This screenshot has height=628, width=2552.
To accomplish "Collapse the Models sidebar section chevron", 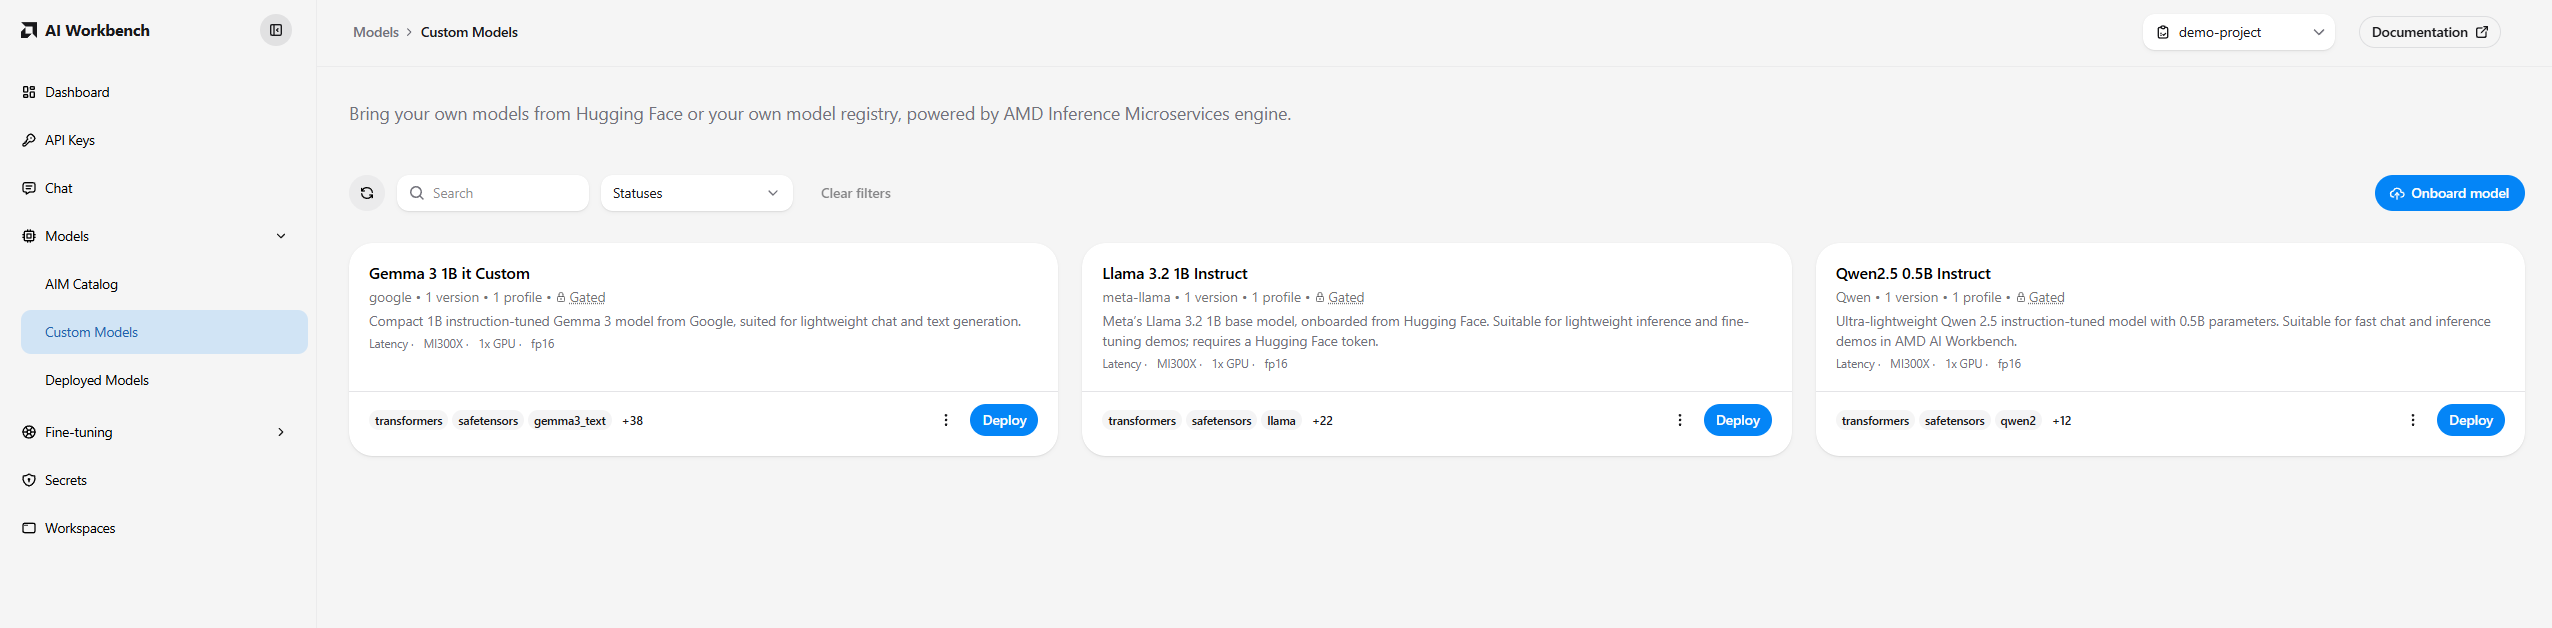I will pyautogui.click(x=281, y=236).
